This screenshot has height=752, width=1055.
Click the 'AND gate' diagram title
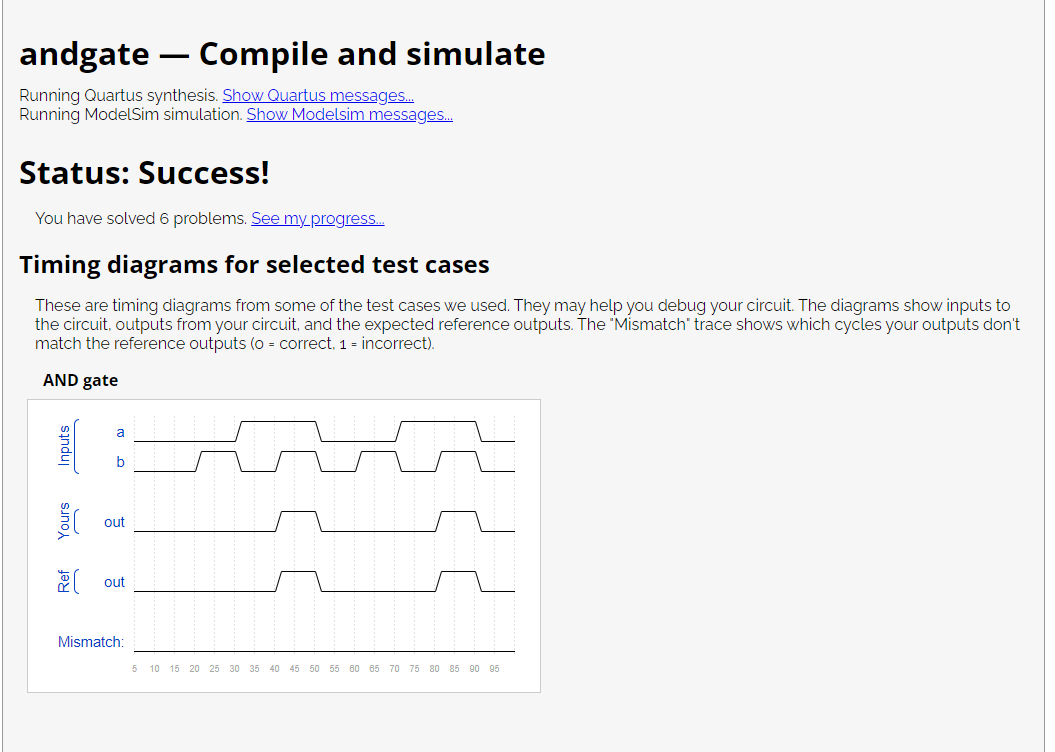[81, 381]
